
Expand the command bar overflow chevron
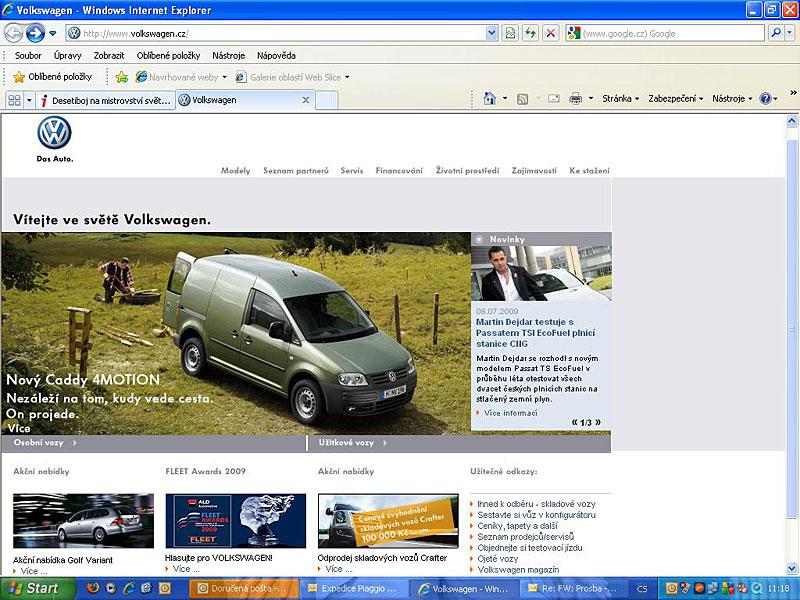(793, 93)
